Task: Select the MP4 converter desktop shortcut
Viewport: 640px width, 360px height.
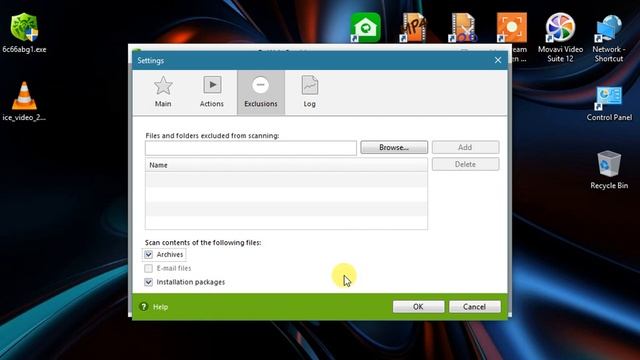Action: point(413,28)
